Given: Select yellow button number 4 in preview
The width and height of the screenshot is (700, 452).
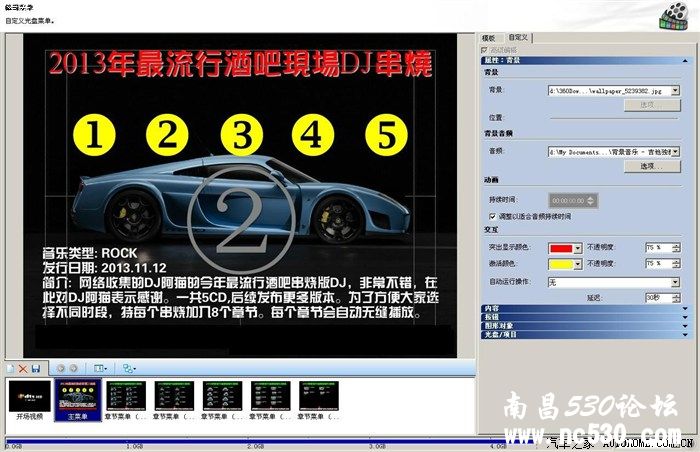Looking at the screenshot, I should tap(313, 135).
